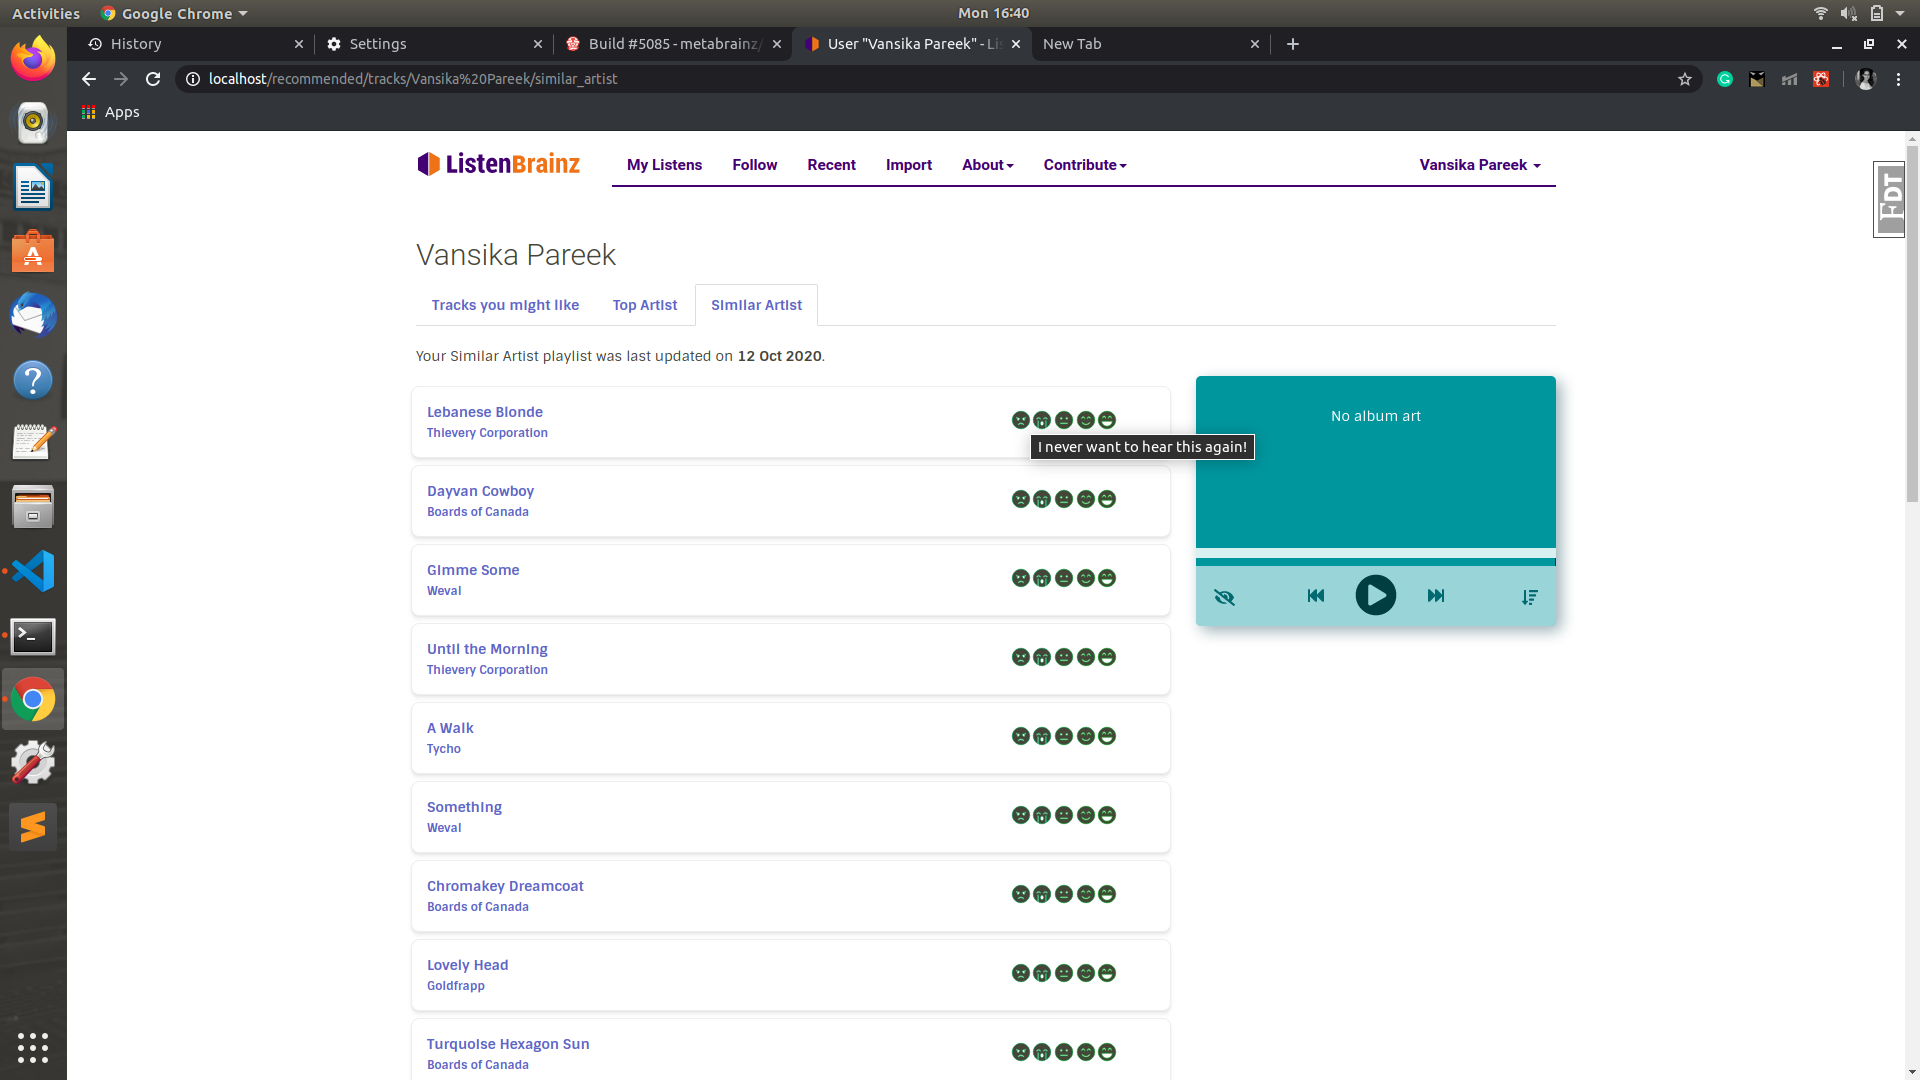Rate Something with the angry face
Viewport: 1920px width, 1080px height.
(1020, 815)
